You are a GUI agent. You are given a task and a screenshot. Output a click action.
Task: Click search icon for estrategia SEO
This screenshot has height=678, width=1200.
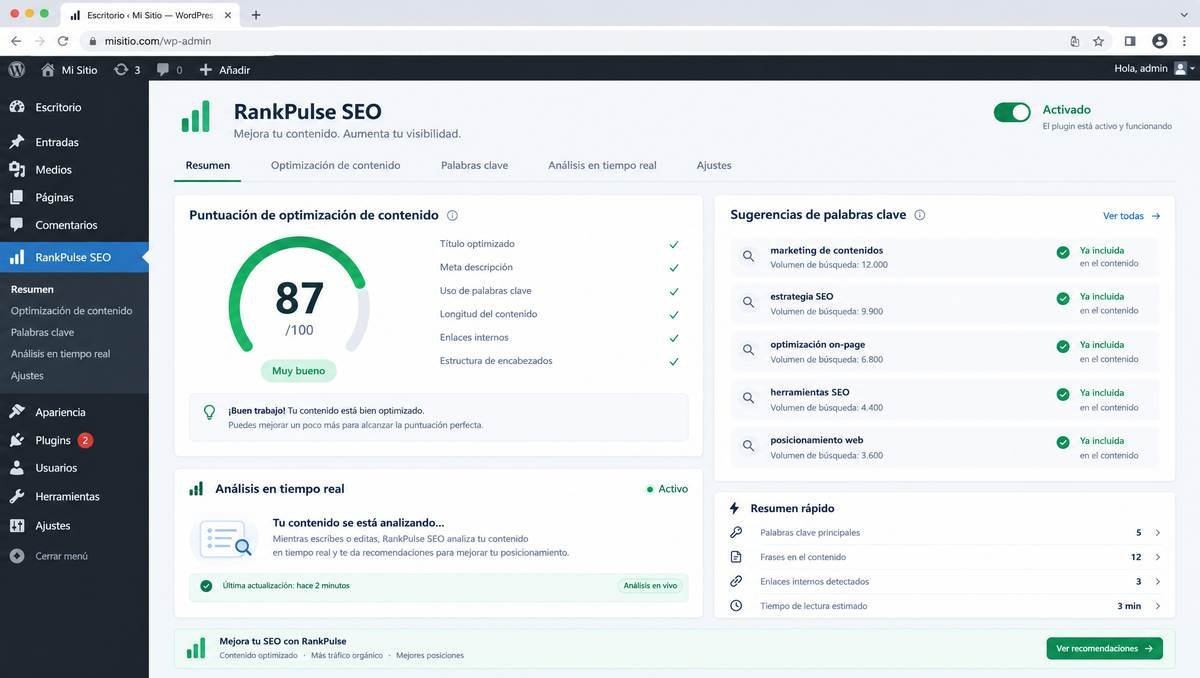pos(748,303)
